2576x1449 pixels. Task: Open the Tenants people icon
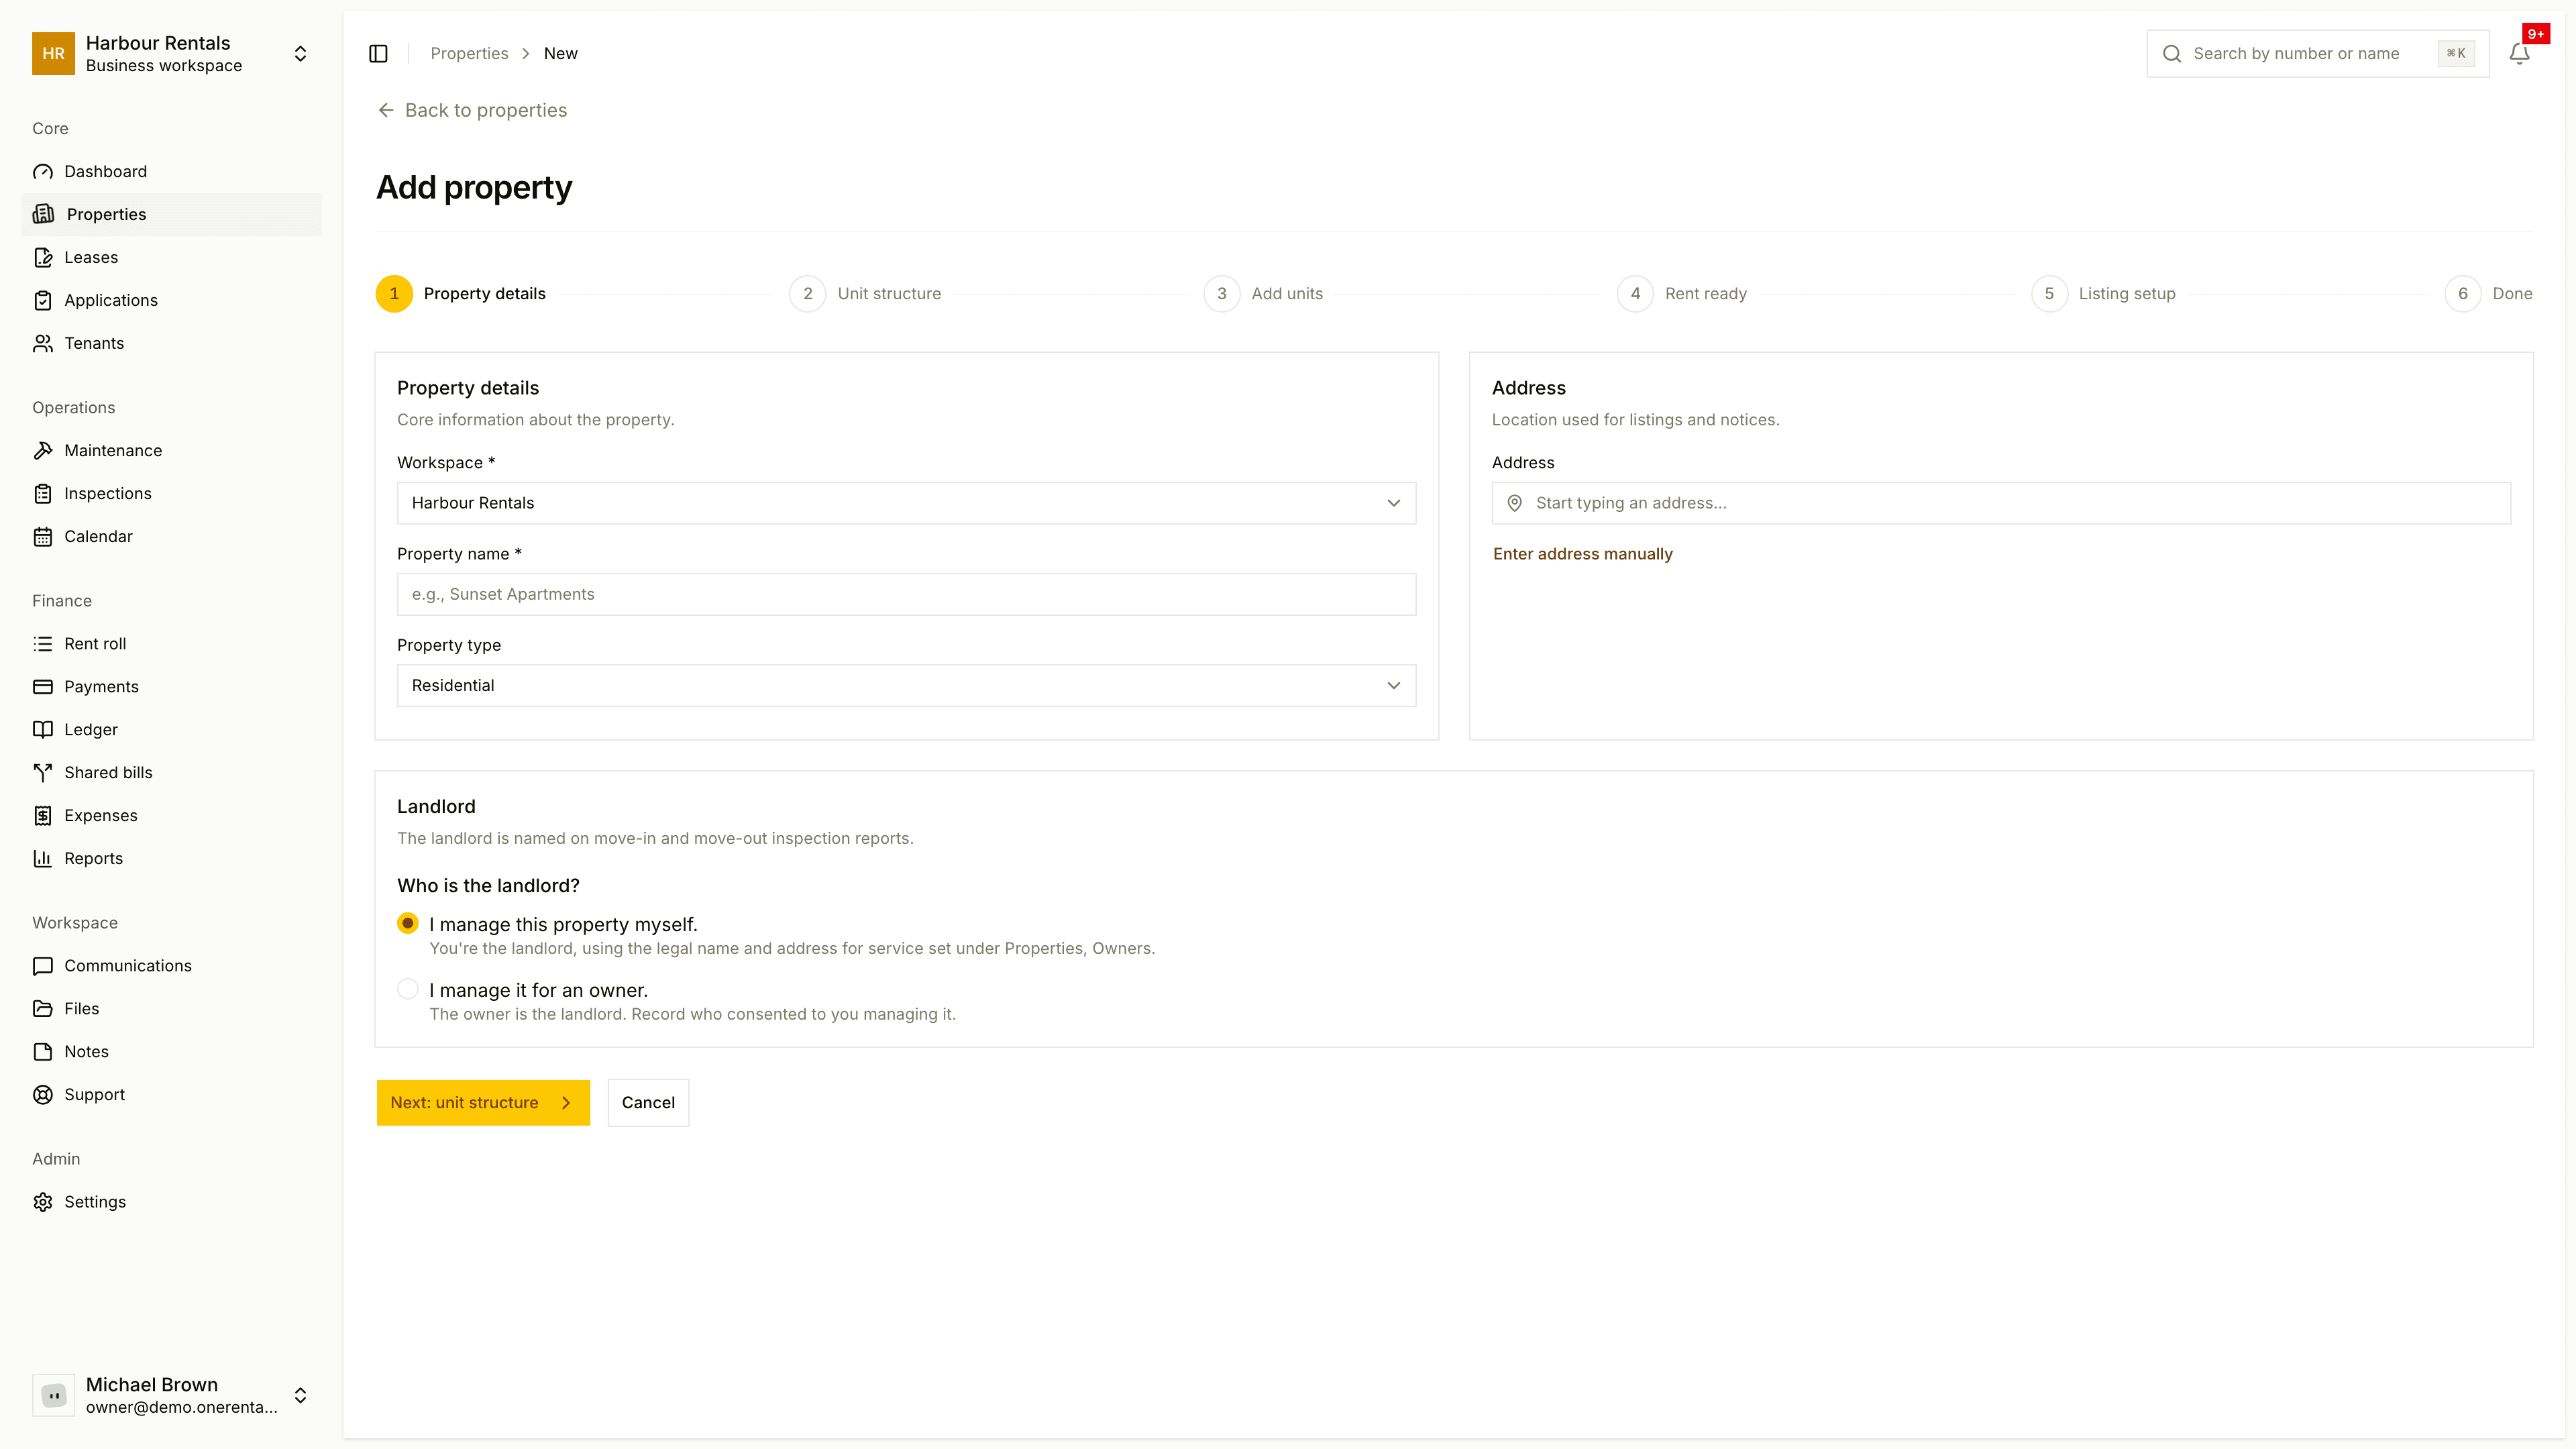pyautogui.click(x=43, y=344)
